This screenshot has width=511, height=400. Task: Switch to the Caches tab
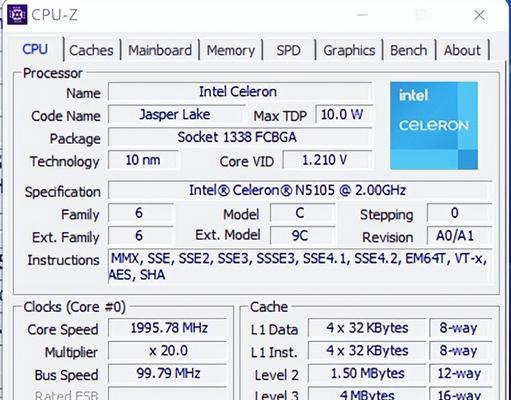coord(91,50)
